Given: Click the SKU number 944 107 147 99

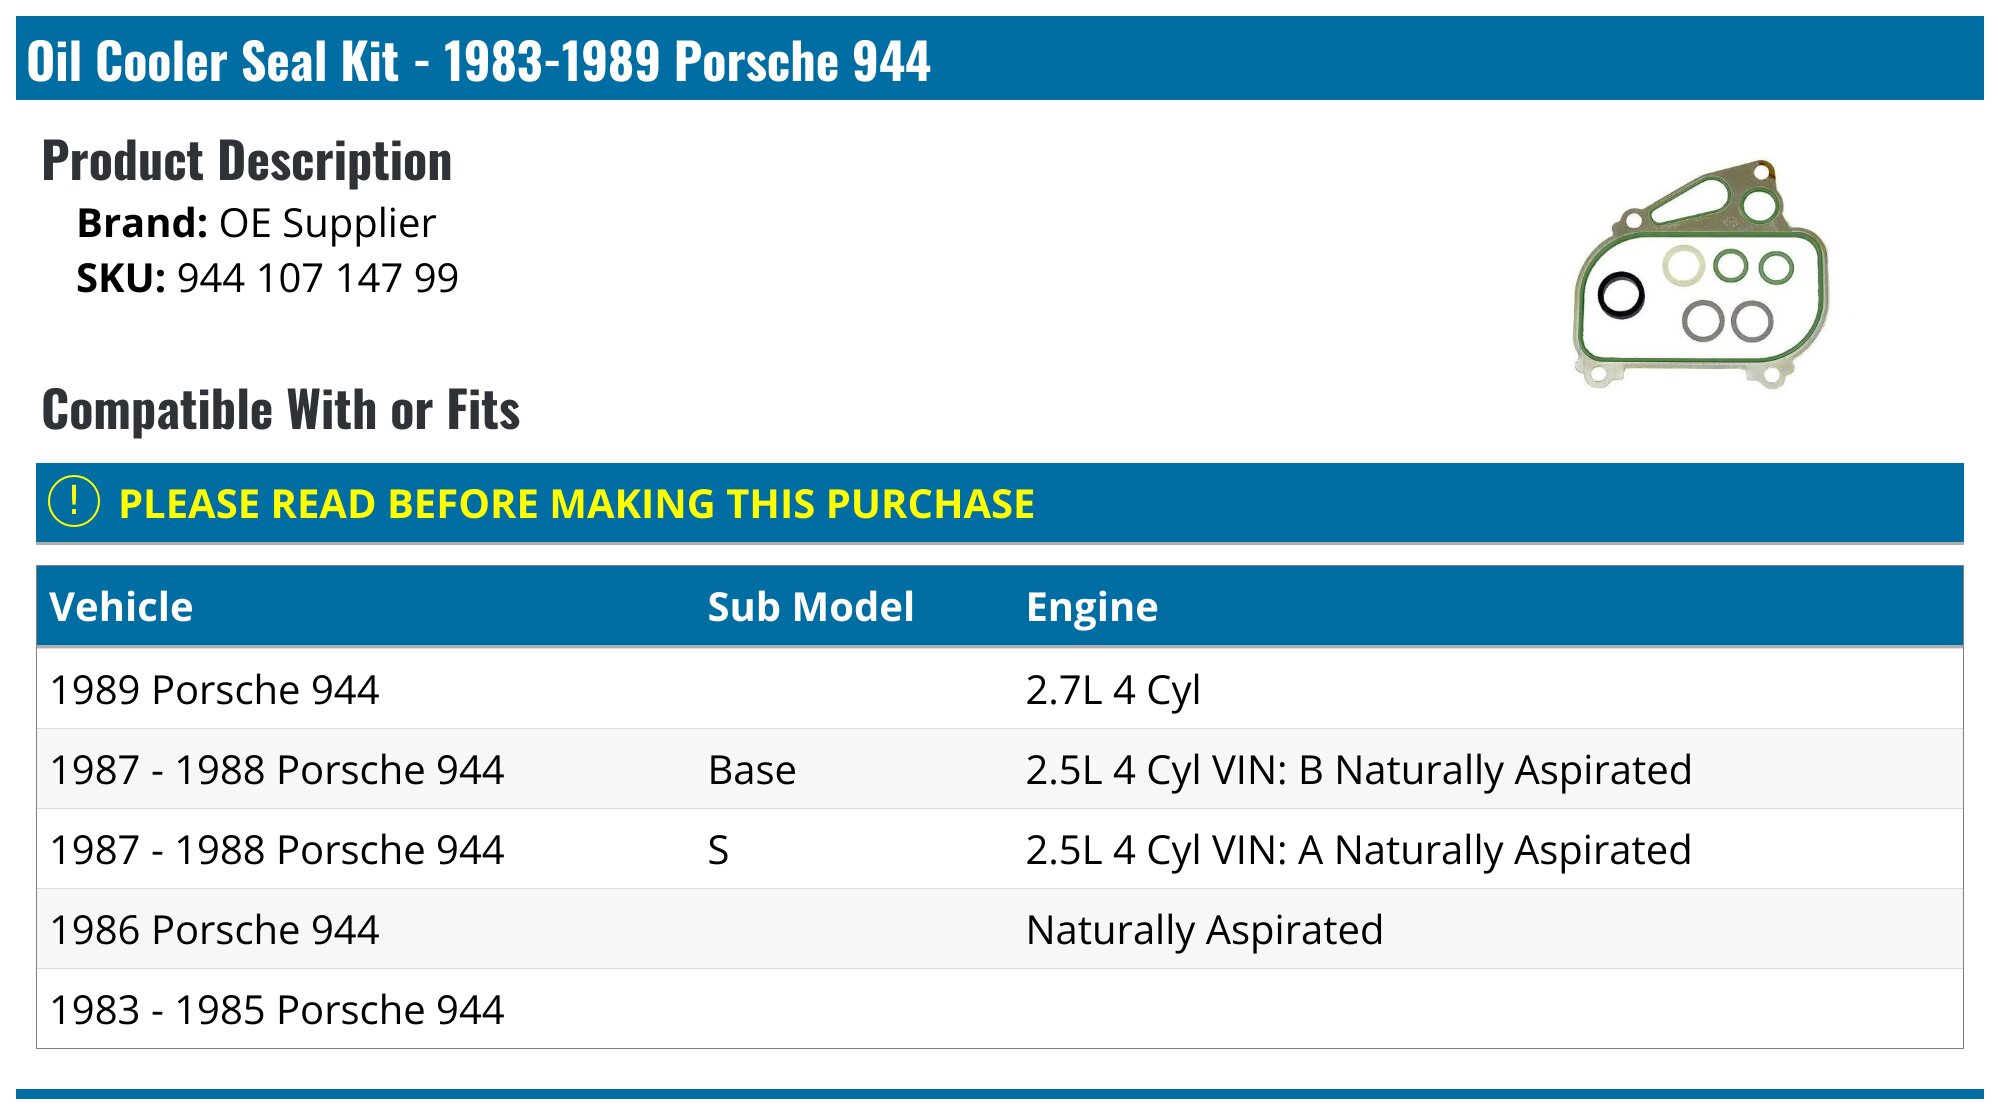Looking at the screenshot, I should point(318,278).
